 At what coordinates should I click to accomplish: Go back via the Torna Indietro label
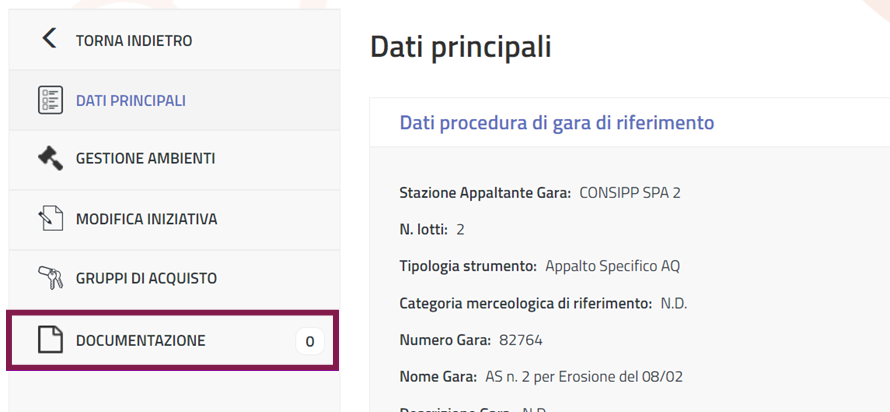pyautogui.click(x=134, y=41)
